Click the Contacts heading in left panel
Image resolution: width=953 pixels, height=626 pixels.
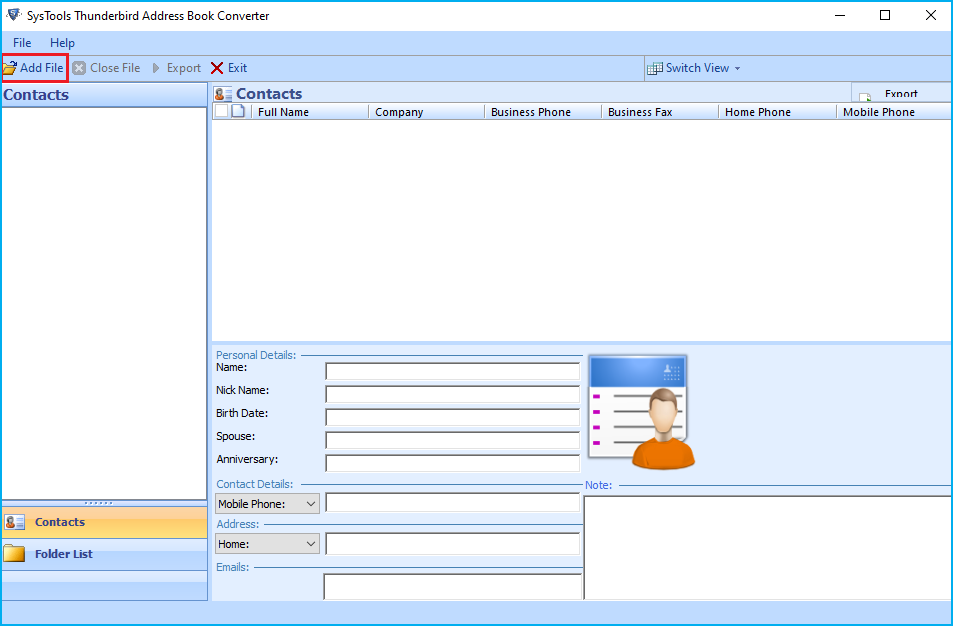(x=36, y=95)
